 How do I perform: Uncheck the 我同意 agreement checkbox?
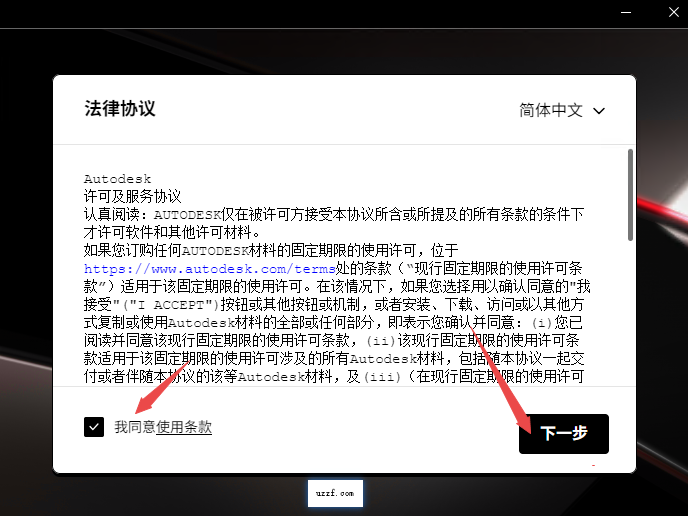coord(94,427)
